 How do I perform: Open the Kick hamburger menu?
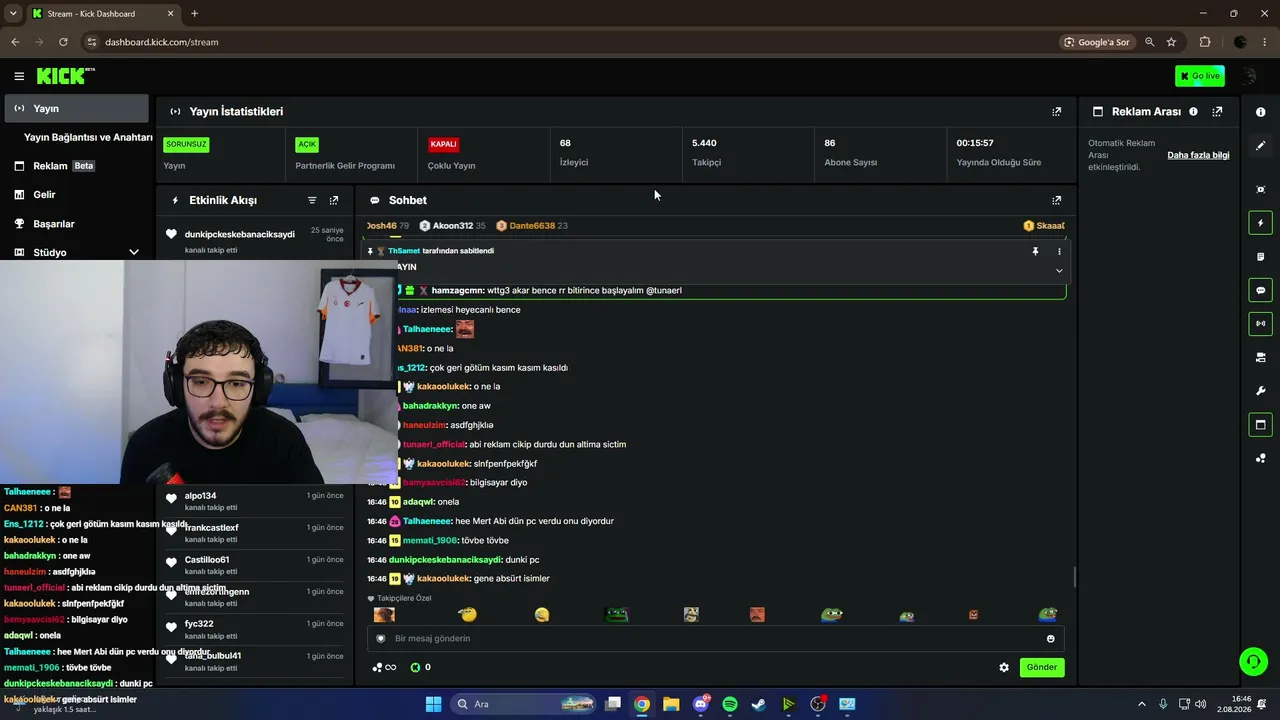click(x=19, y=76)
